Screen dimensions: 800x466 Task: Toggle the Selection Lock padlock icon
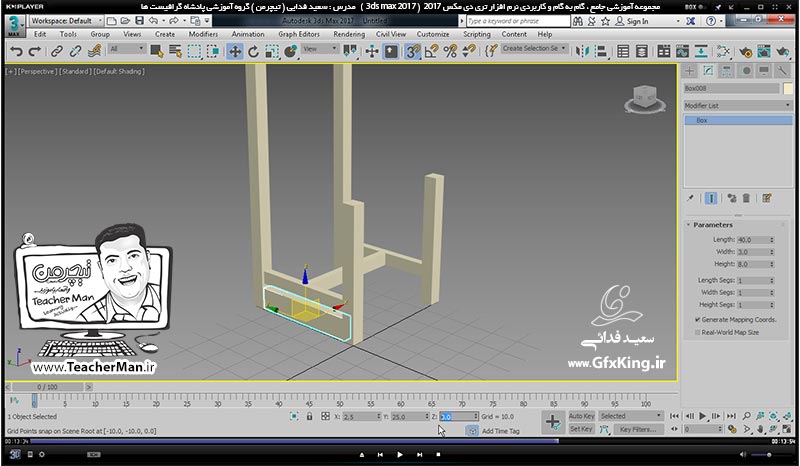coord(309,416)
